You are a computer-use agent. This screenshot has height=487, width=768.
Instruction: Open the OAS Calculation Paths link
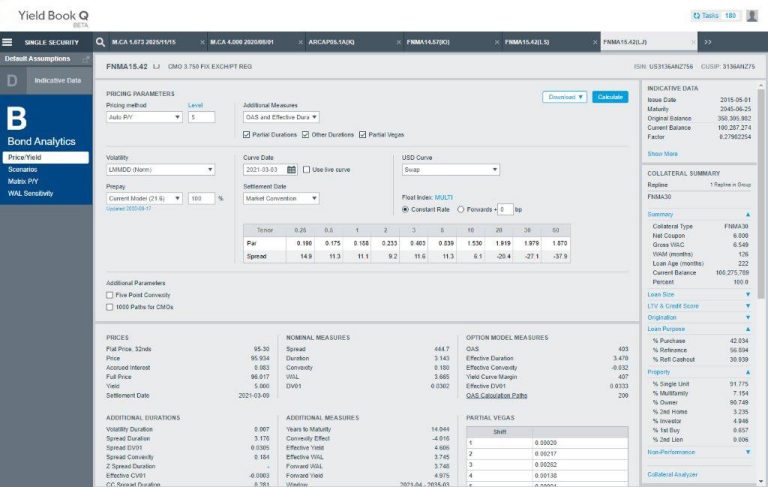point(497,395)
